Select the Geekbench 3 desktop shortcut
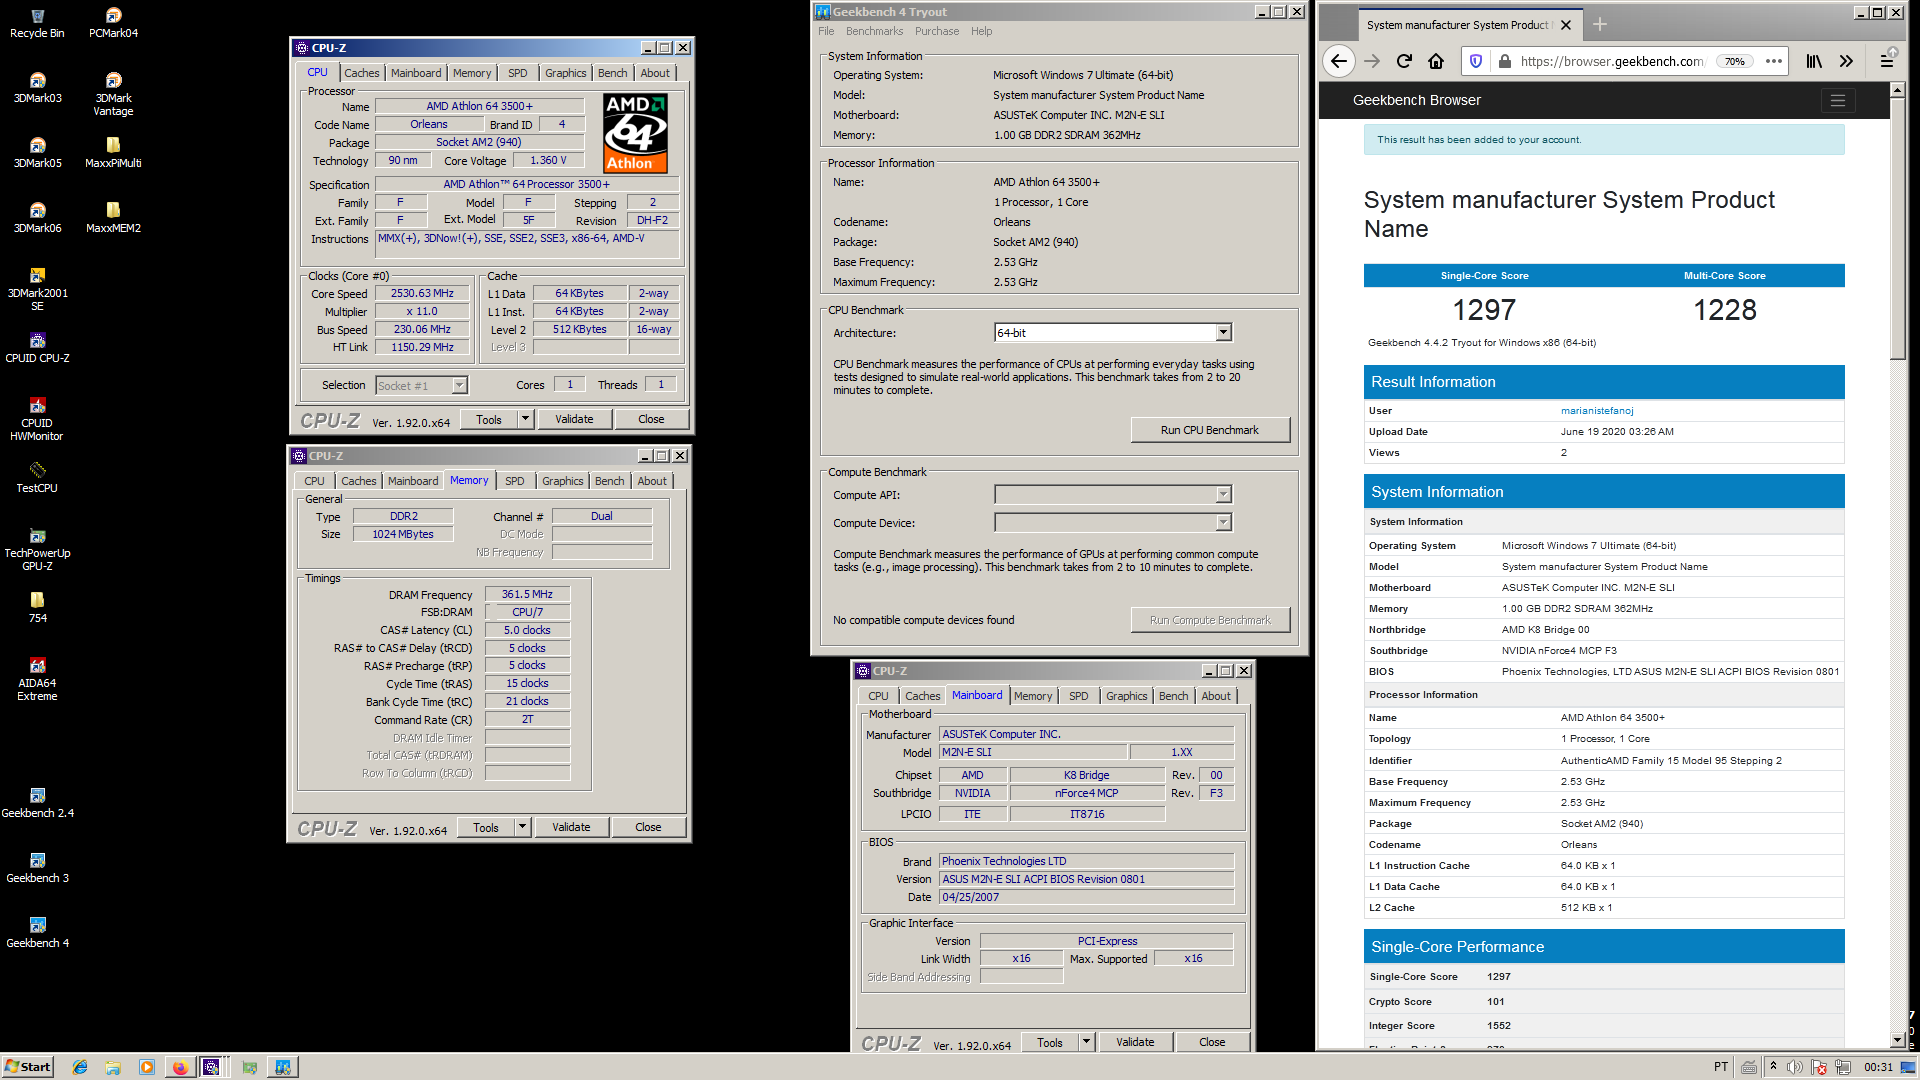 (37, 868)
